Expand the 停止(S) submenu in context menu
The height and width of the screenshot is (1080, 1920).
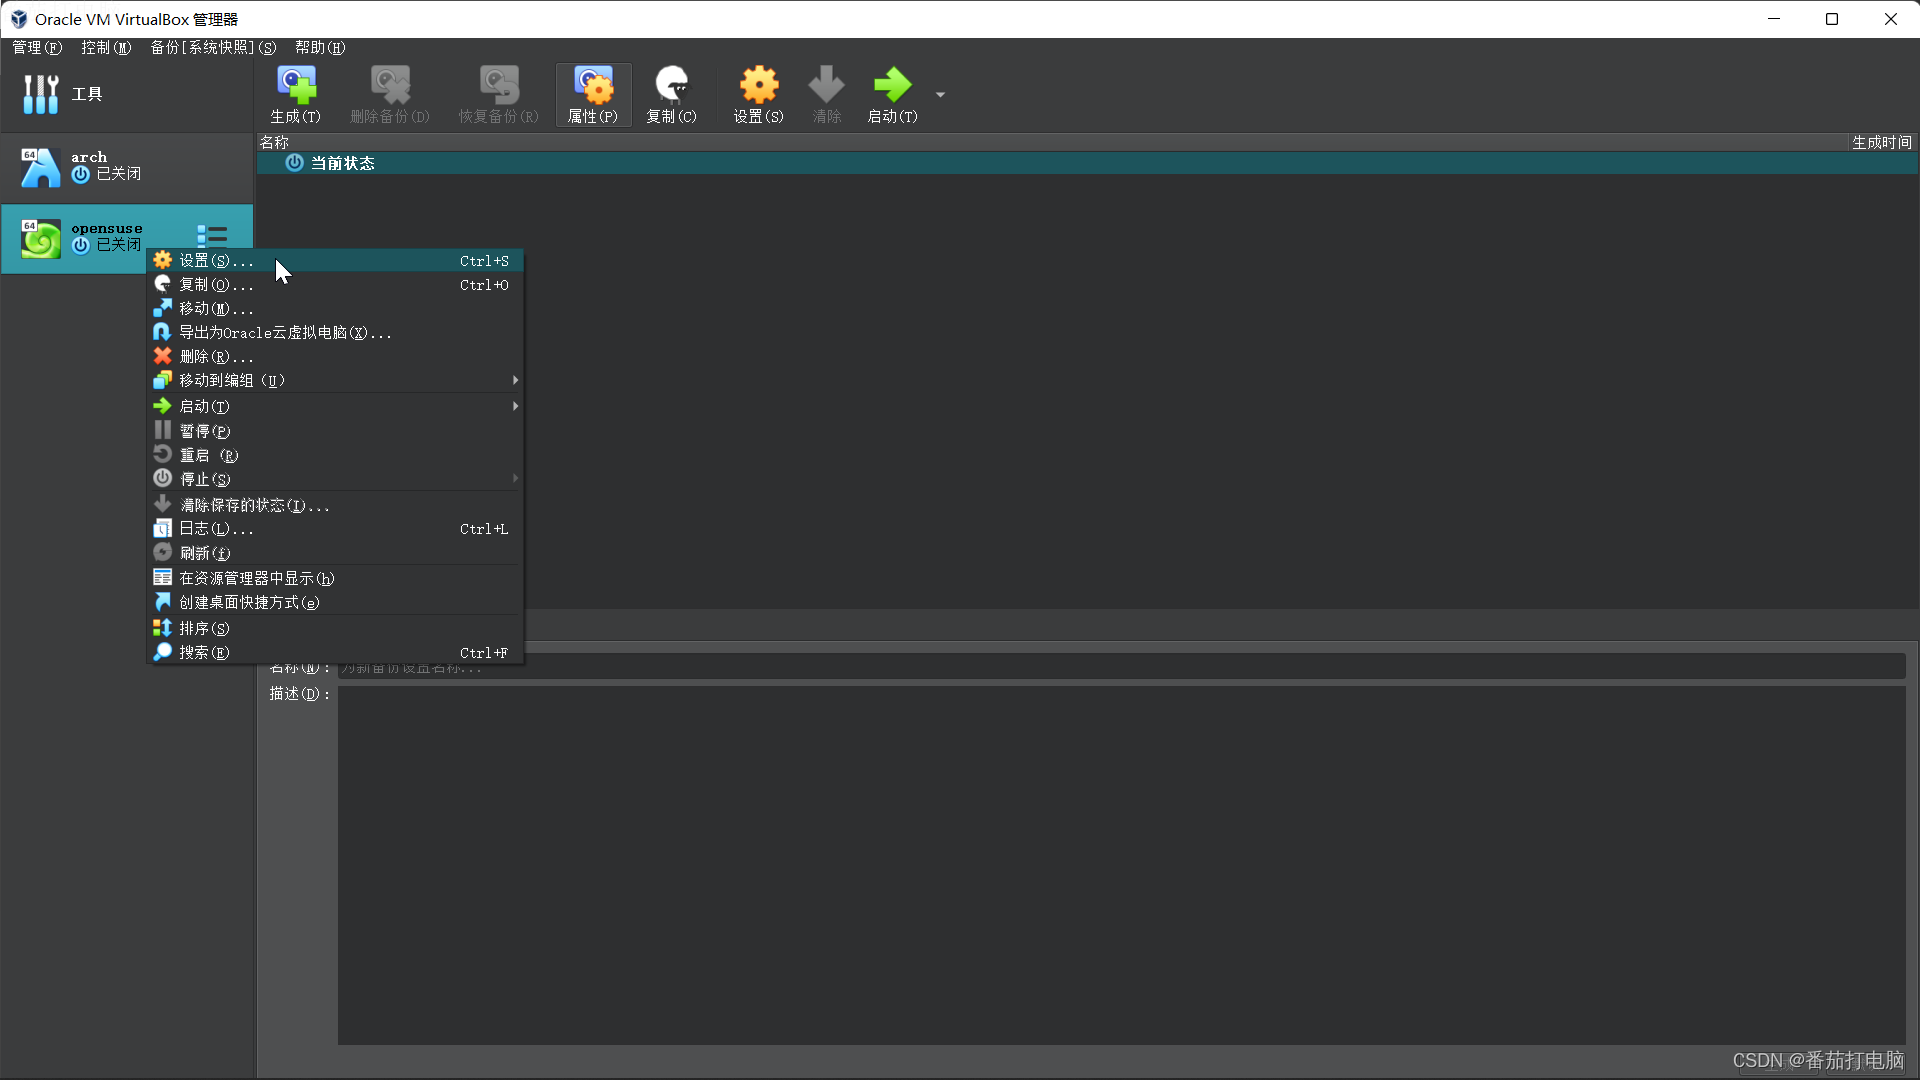[335, 479]
